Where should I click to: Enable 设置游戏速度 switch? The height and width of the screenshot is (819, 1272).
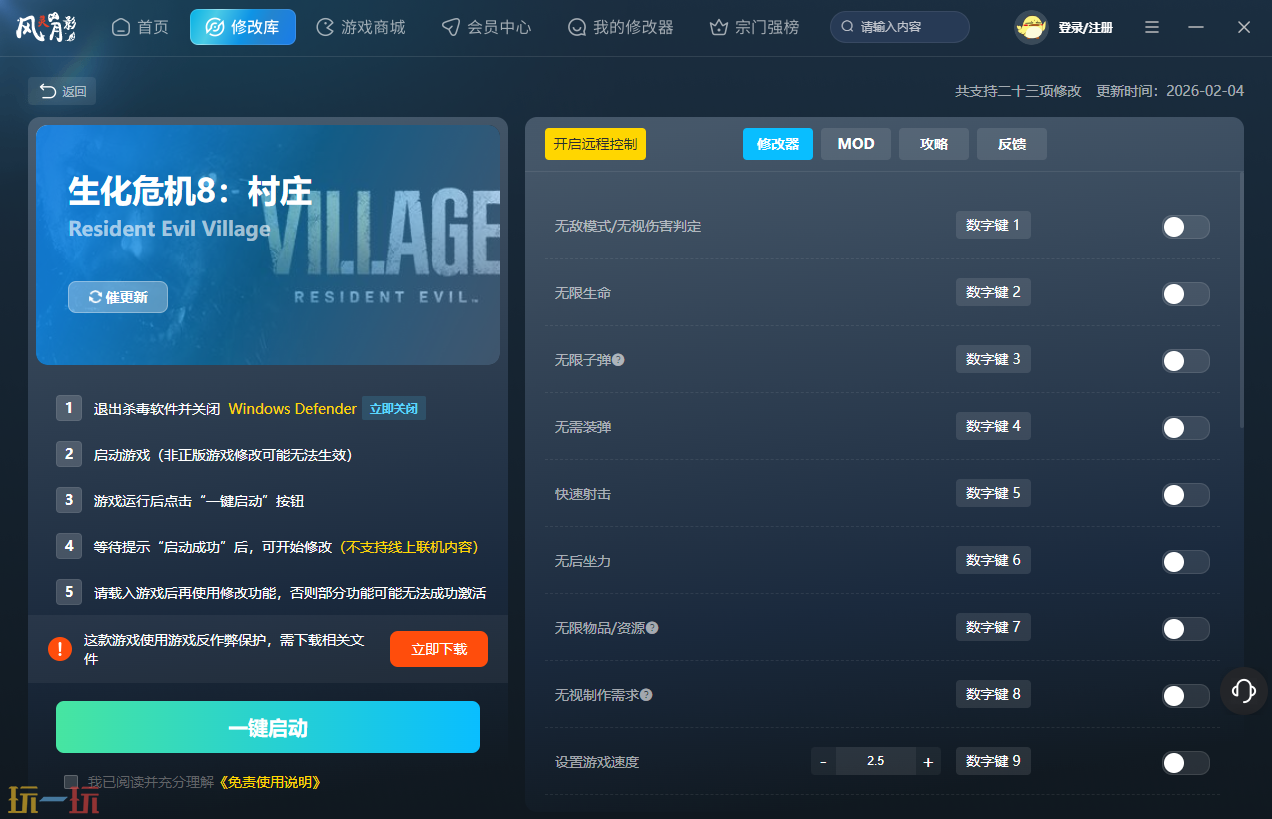pyautogui.click(x=1186, y=763)
